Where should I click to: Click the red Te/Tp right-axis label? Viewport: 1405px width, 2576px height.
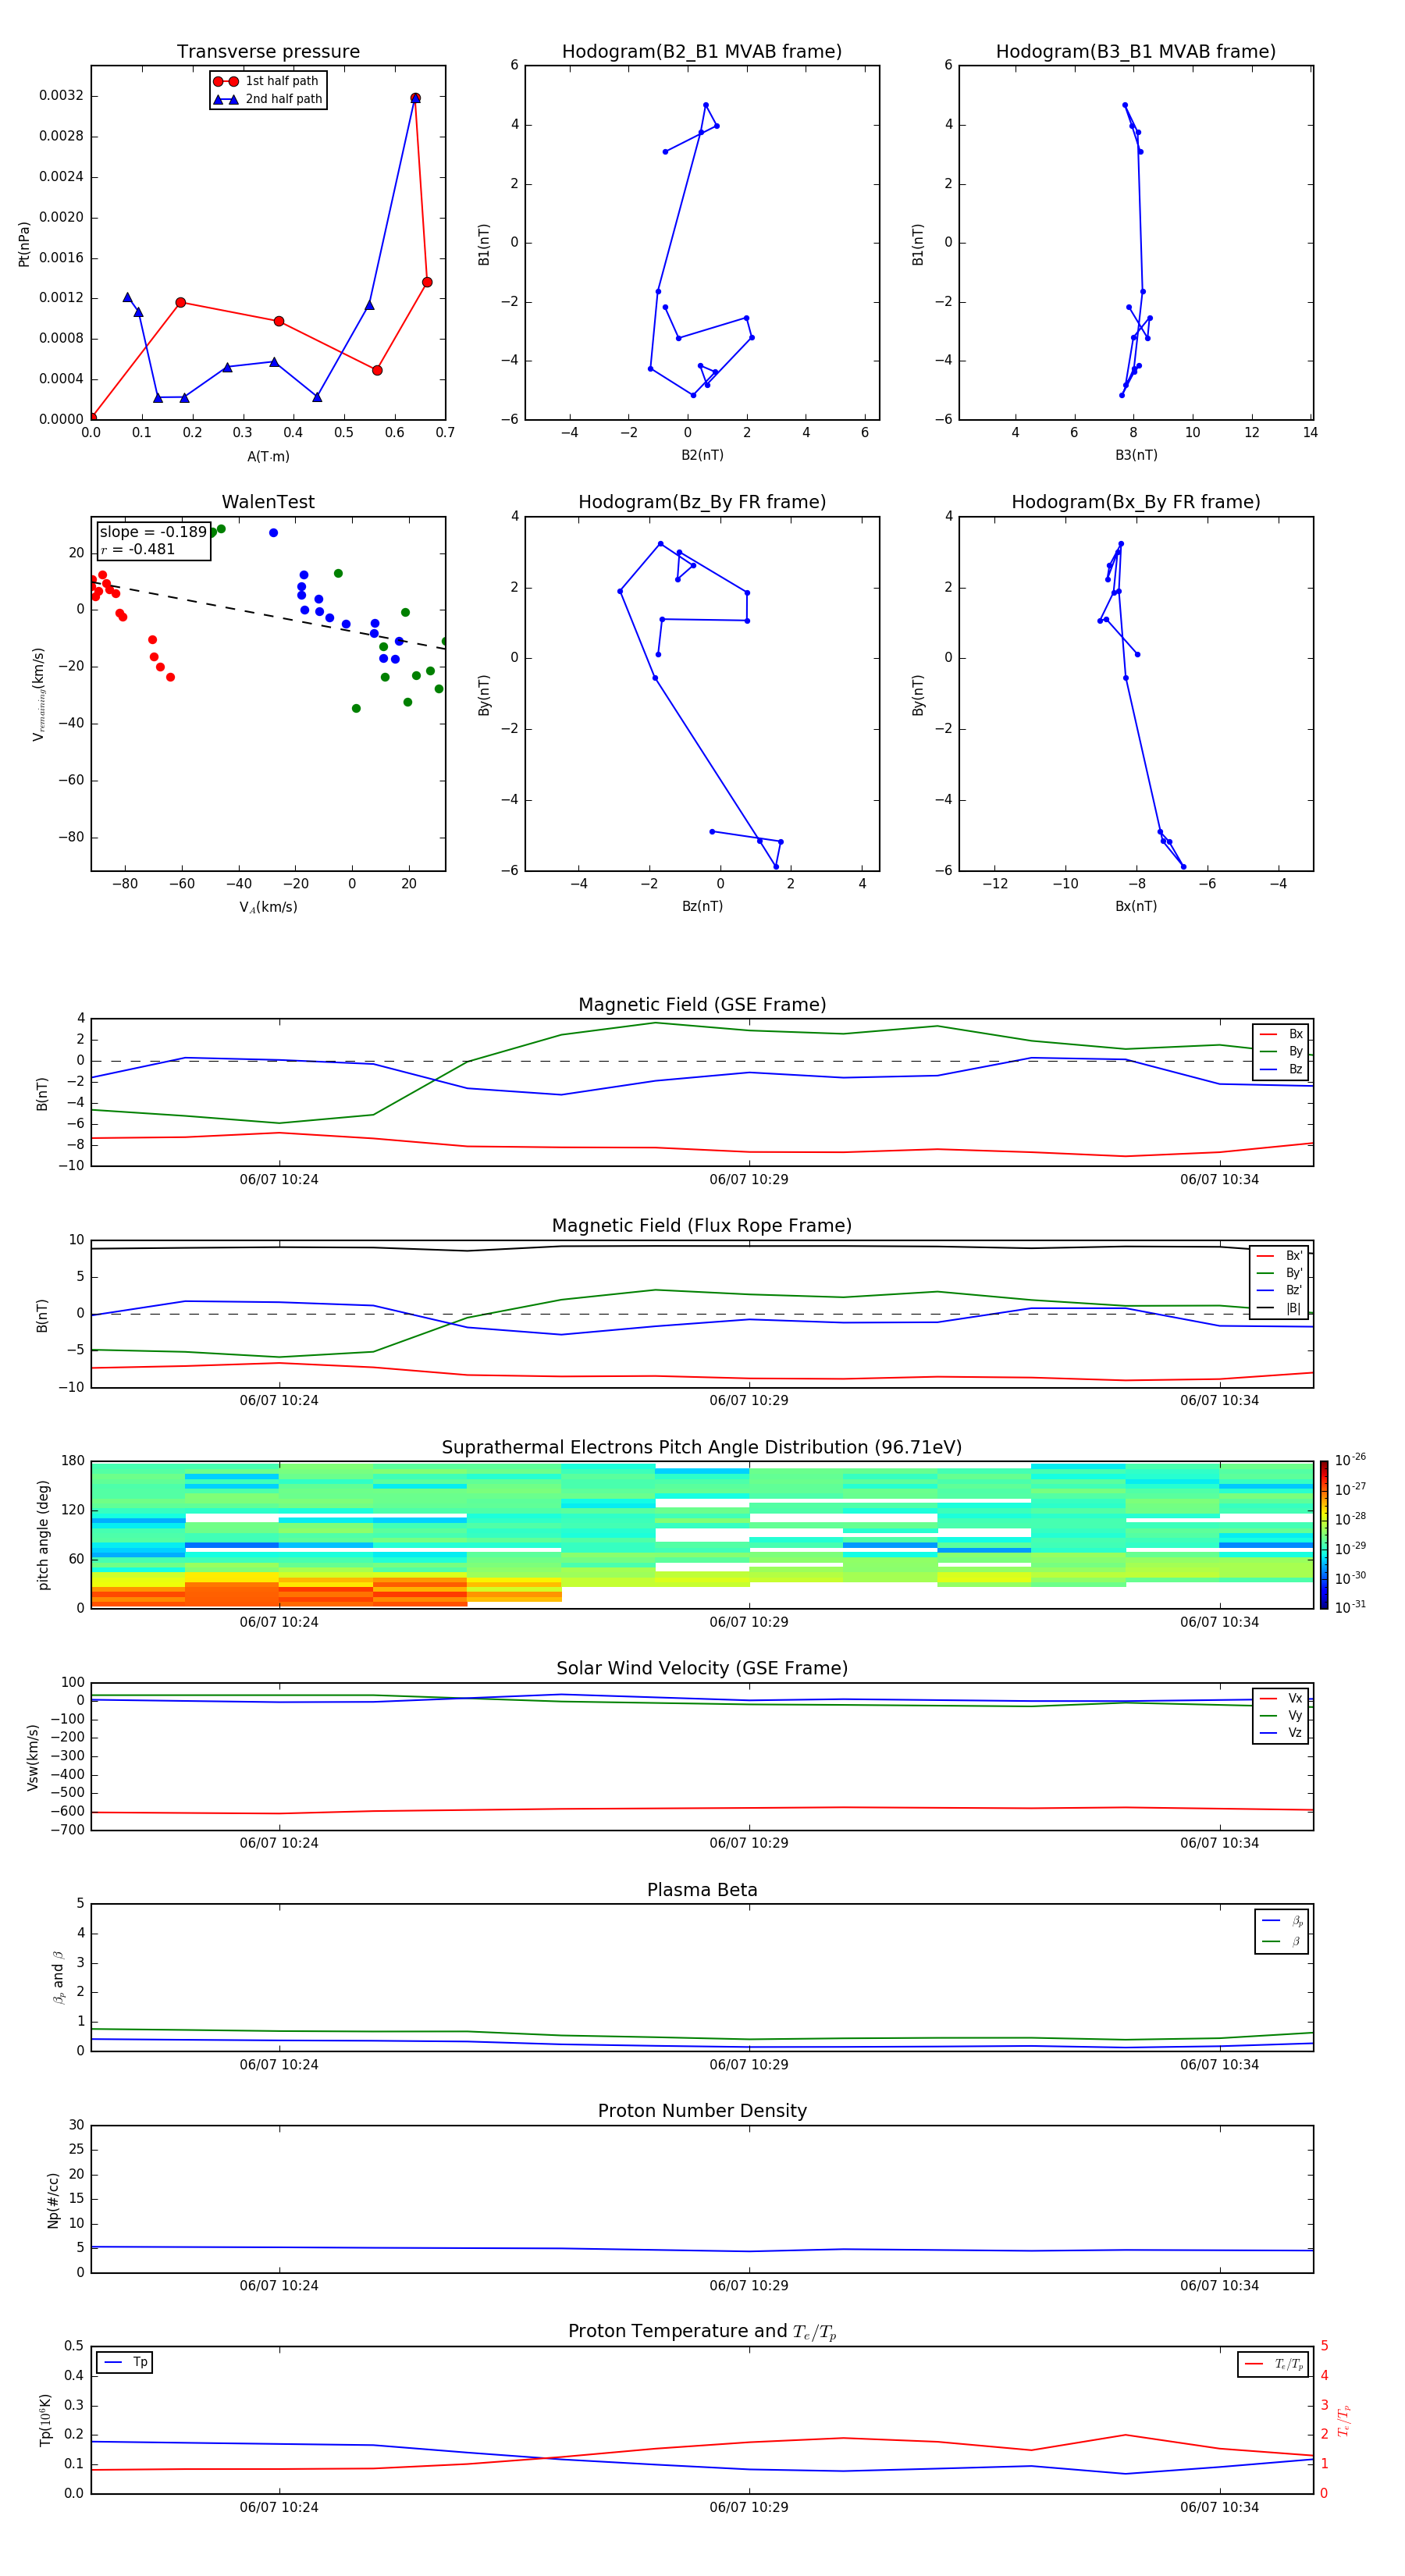tap(1344, 2420)
